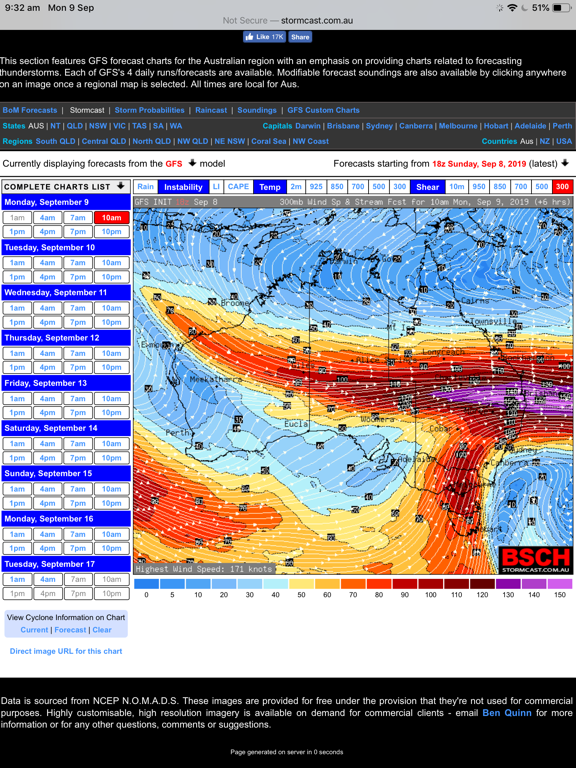Image resolution: width=576 pixels, height=768 pixels.
Task: Select Tuesday September 10 4am forecast
Action: pyautogui.click(x=48, y=263)
